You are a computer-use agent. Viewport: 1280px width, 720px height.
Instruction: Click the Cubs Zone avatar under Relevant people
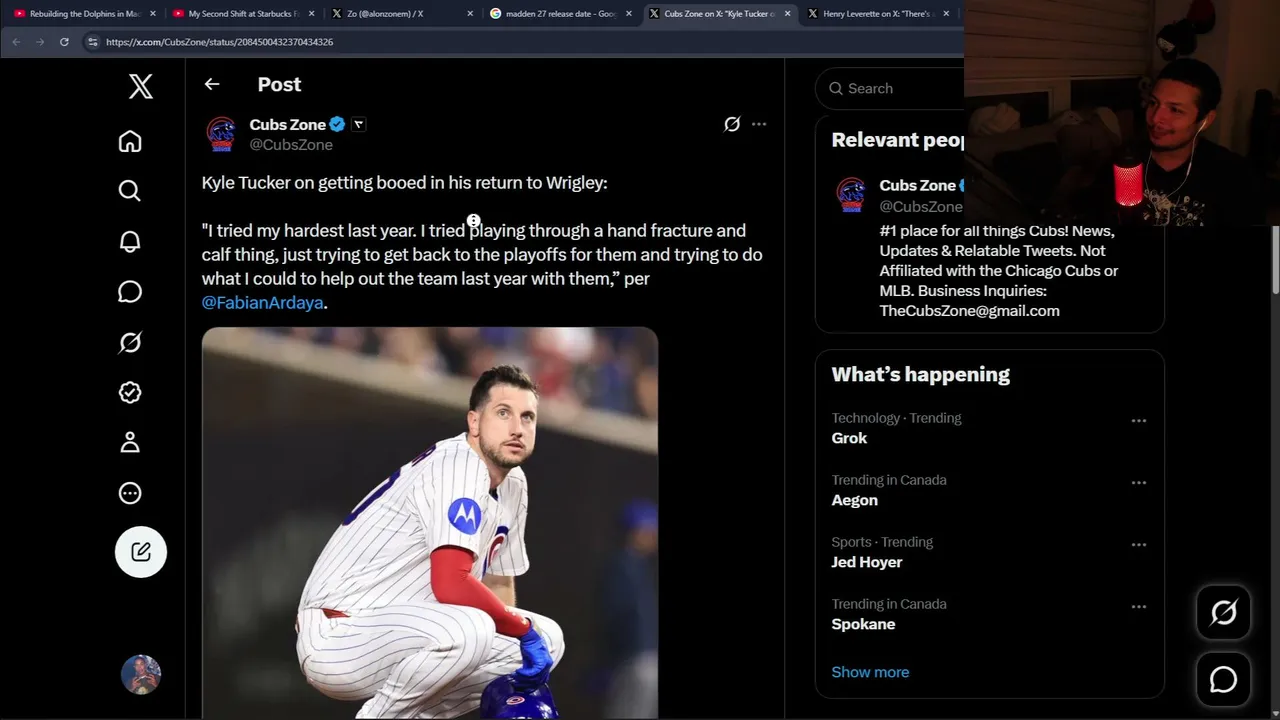[851, 195]
